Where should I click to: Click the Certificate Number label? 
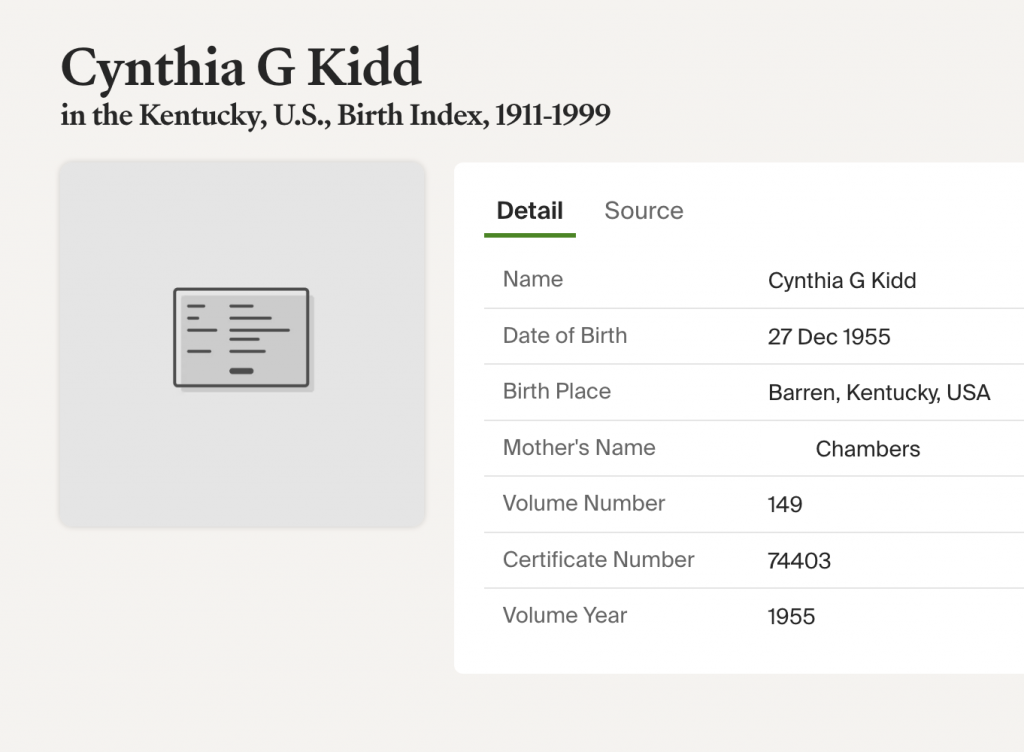[598, 560]
